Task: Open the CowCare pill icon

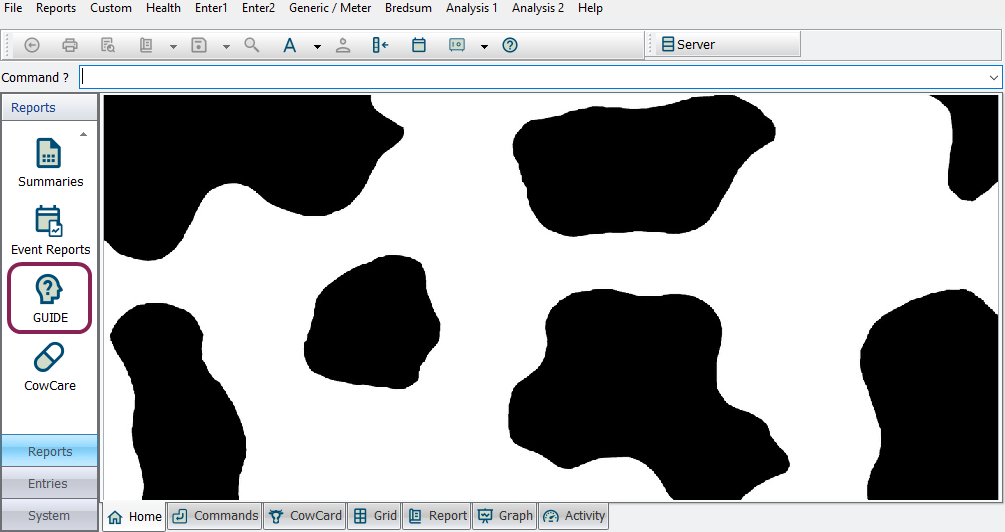Action: pyautogui.click(x=49, y=366)
